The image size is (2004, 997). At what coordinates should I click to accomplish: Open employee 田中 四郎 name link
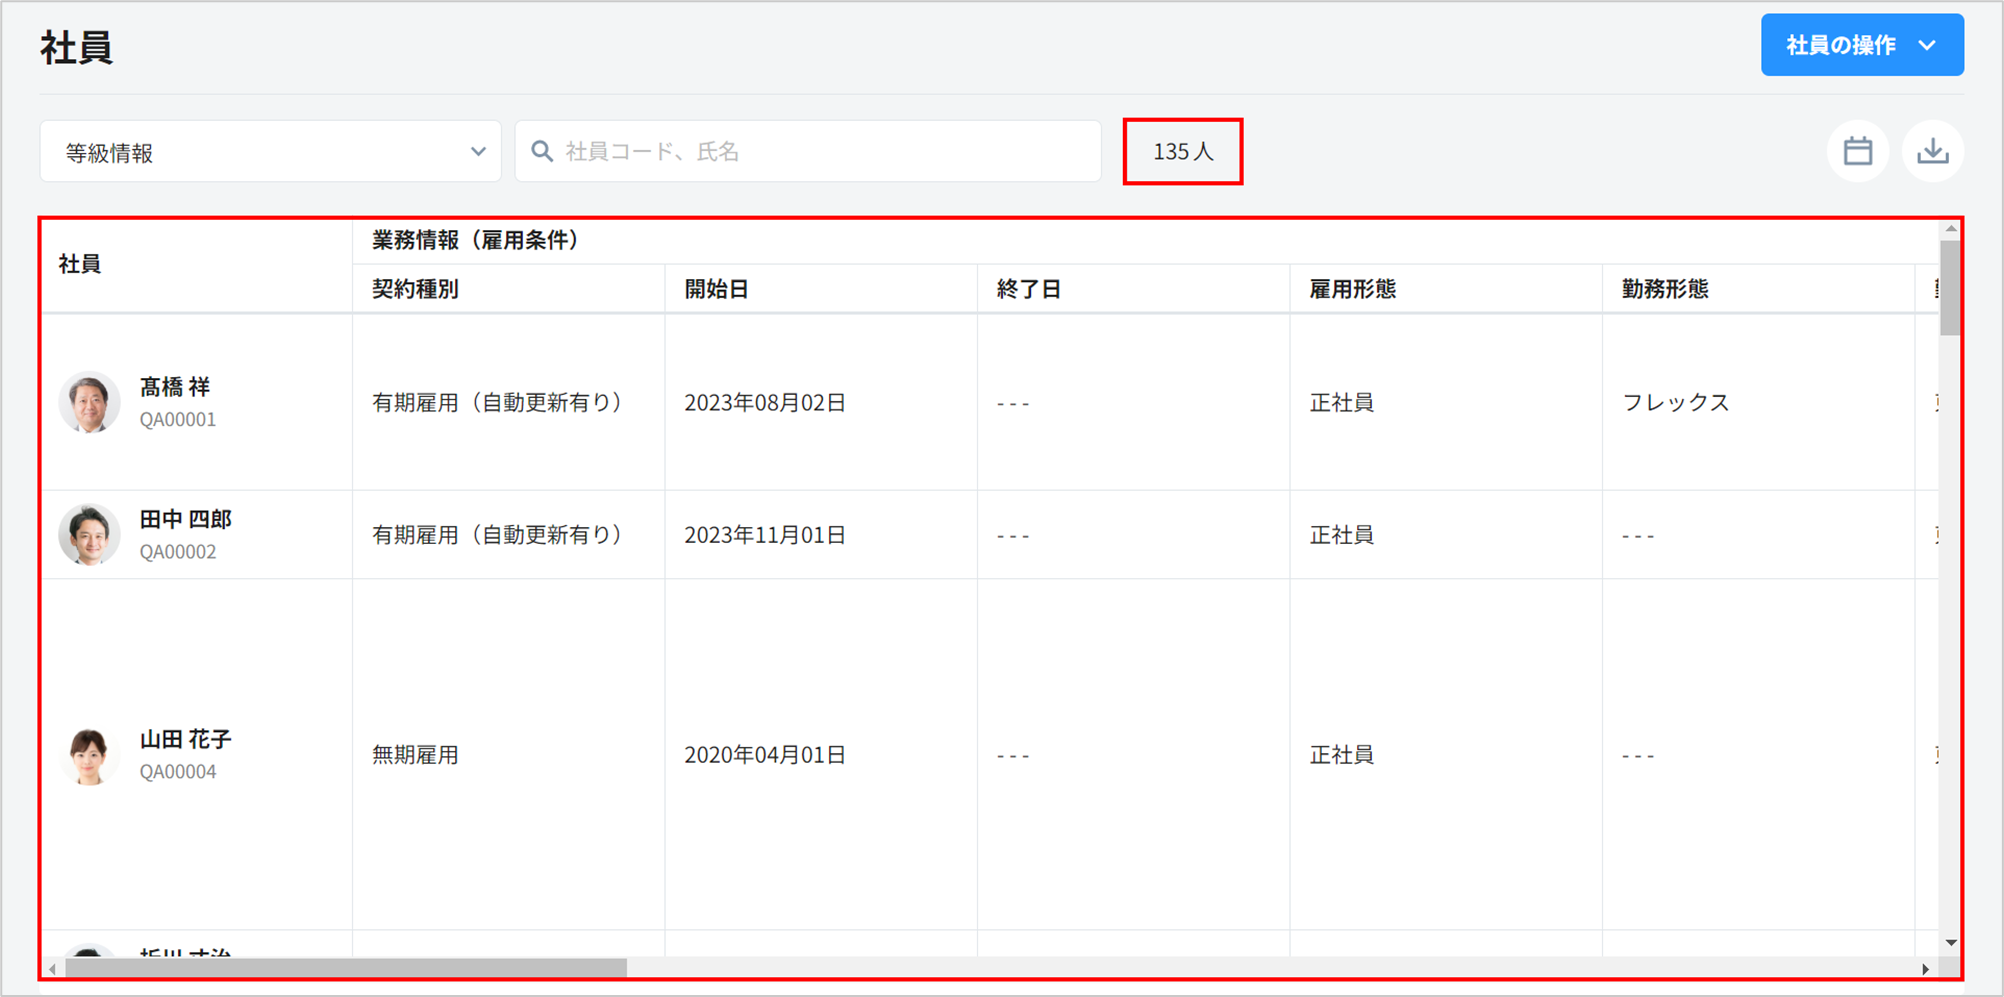coord(185,519)
